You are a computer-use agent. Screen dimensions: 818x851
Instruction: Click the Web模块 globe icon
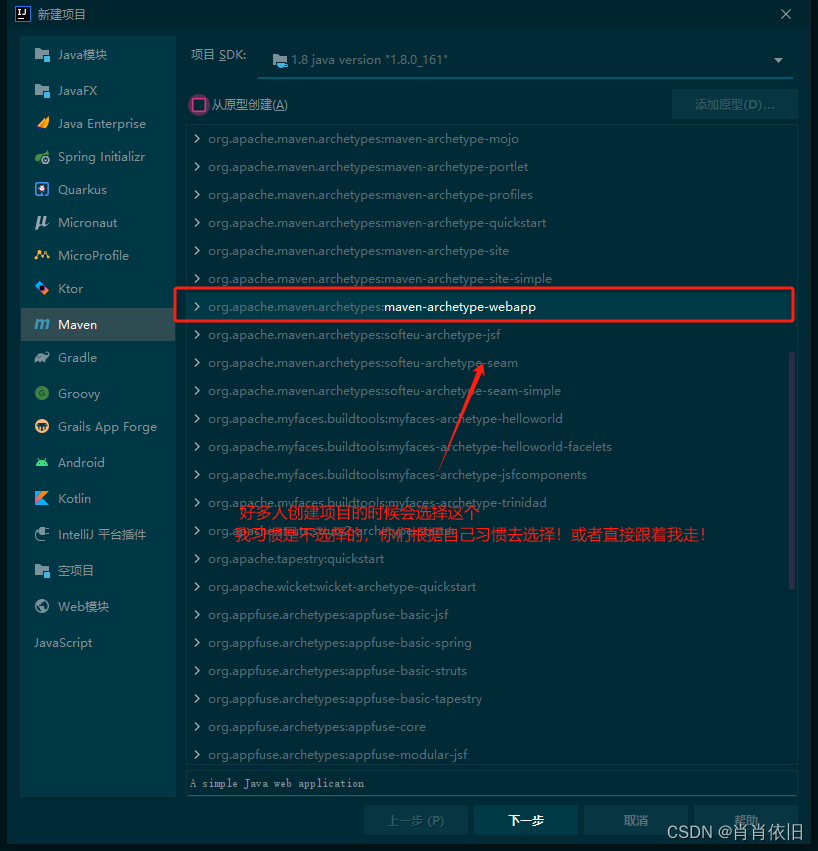[42, 606]
